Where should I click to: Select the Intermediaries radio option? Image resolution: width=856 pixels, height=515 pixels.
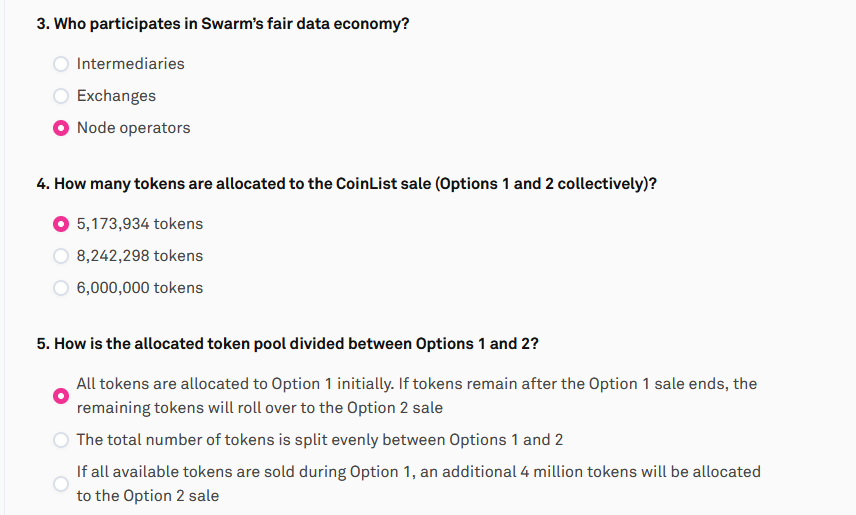61,64
